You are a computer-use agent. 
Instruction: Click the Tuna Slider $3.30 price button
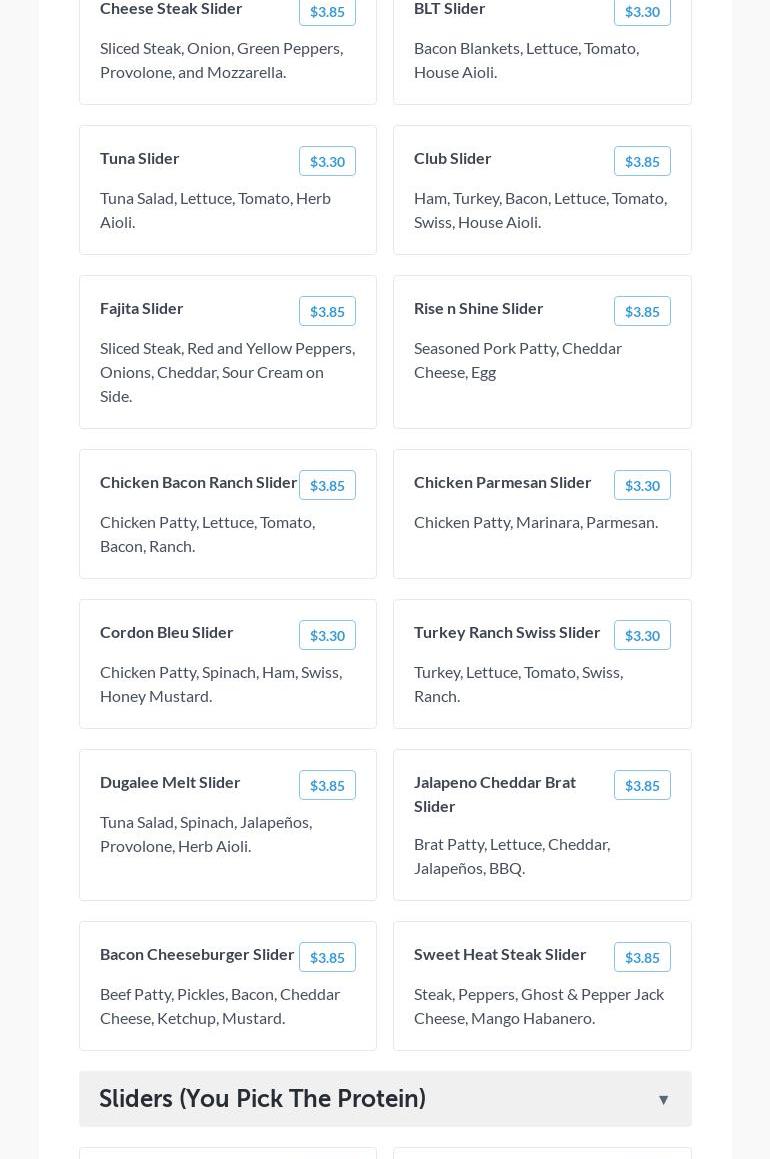pos(327,161)
